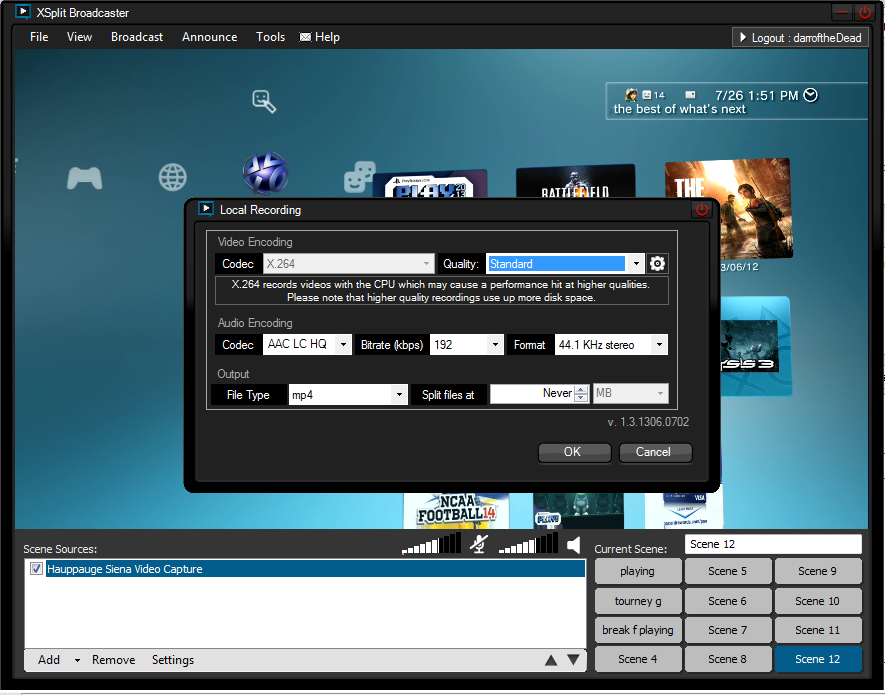
Task: Mute the speaker icon
Action: click(x=573, y=545)
